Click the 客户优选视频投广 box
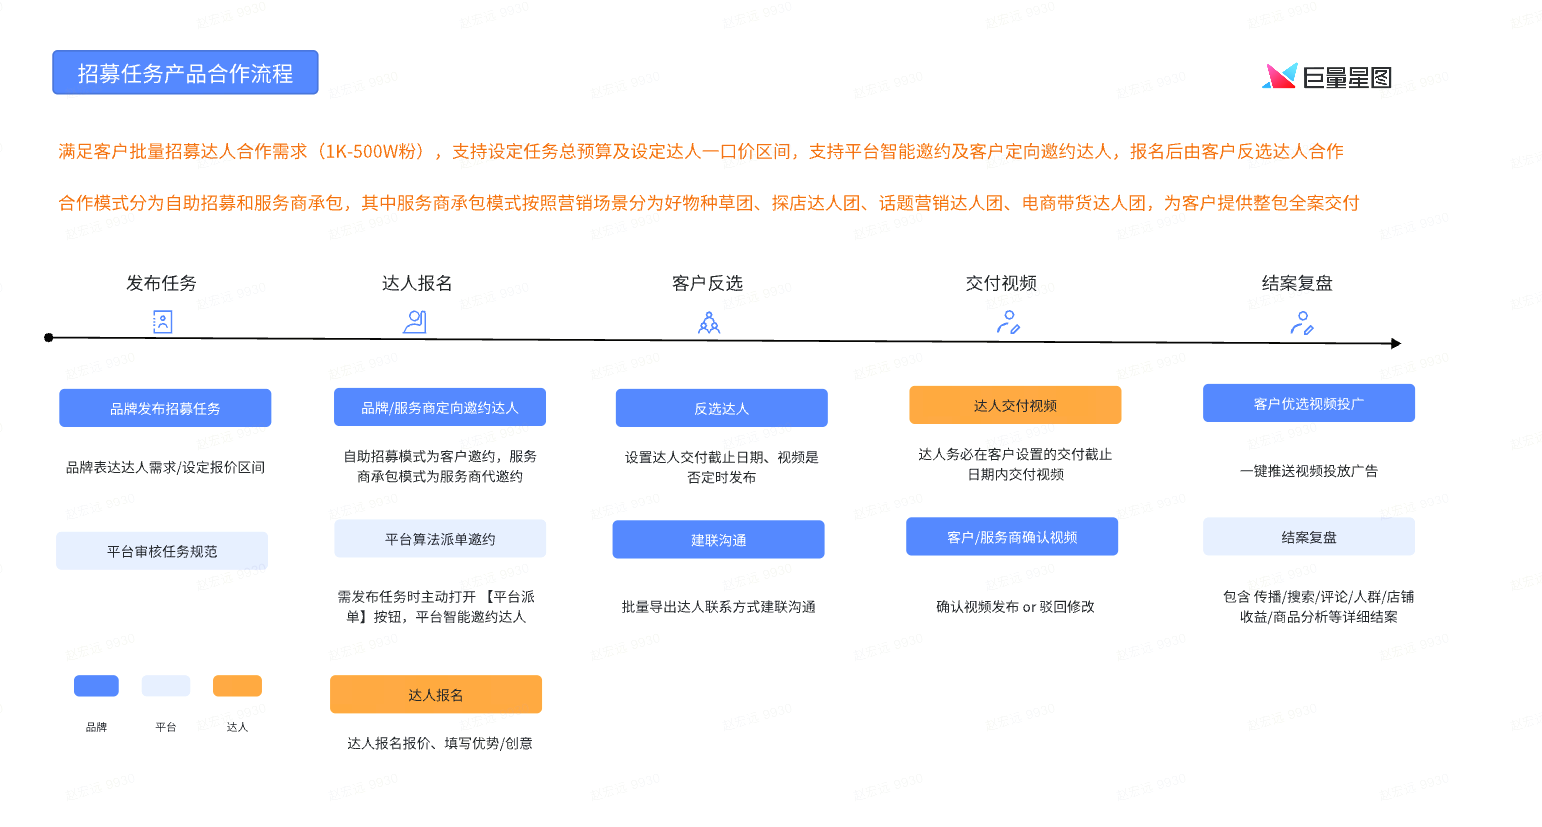Viewport: 1542px width, 827px height. coord(1308,403)
